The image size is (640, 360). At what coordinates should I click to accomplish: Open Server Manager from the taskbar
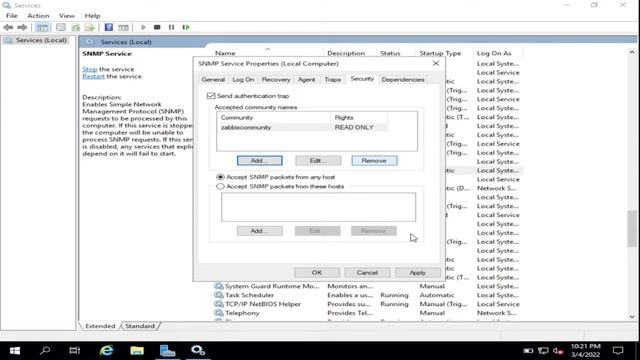click(167, 351)
